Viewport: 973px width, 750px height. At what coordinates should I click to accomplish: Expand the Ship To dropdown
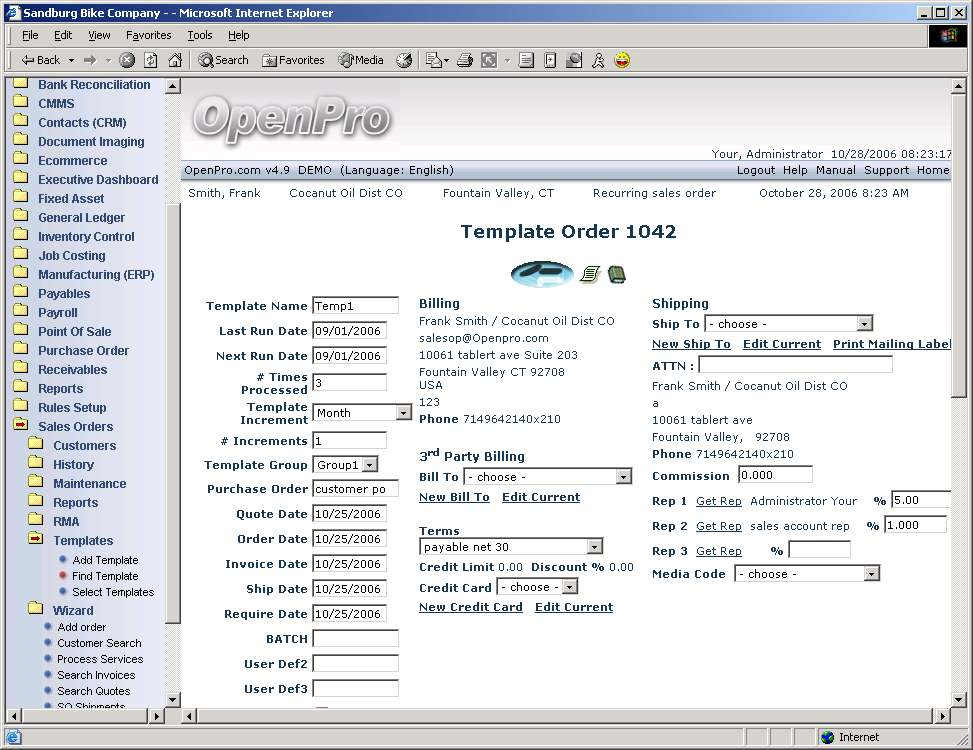864,324
